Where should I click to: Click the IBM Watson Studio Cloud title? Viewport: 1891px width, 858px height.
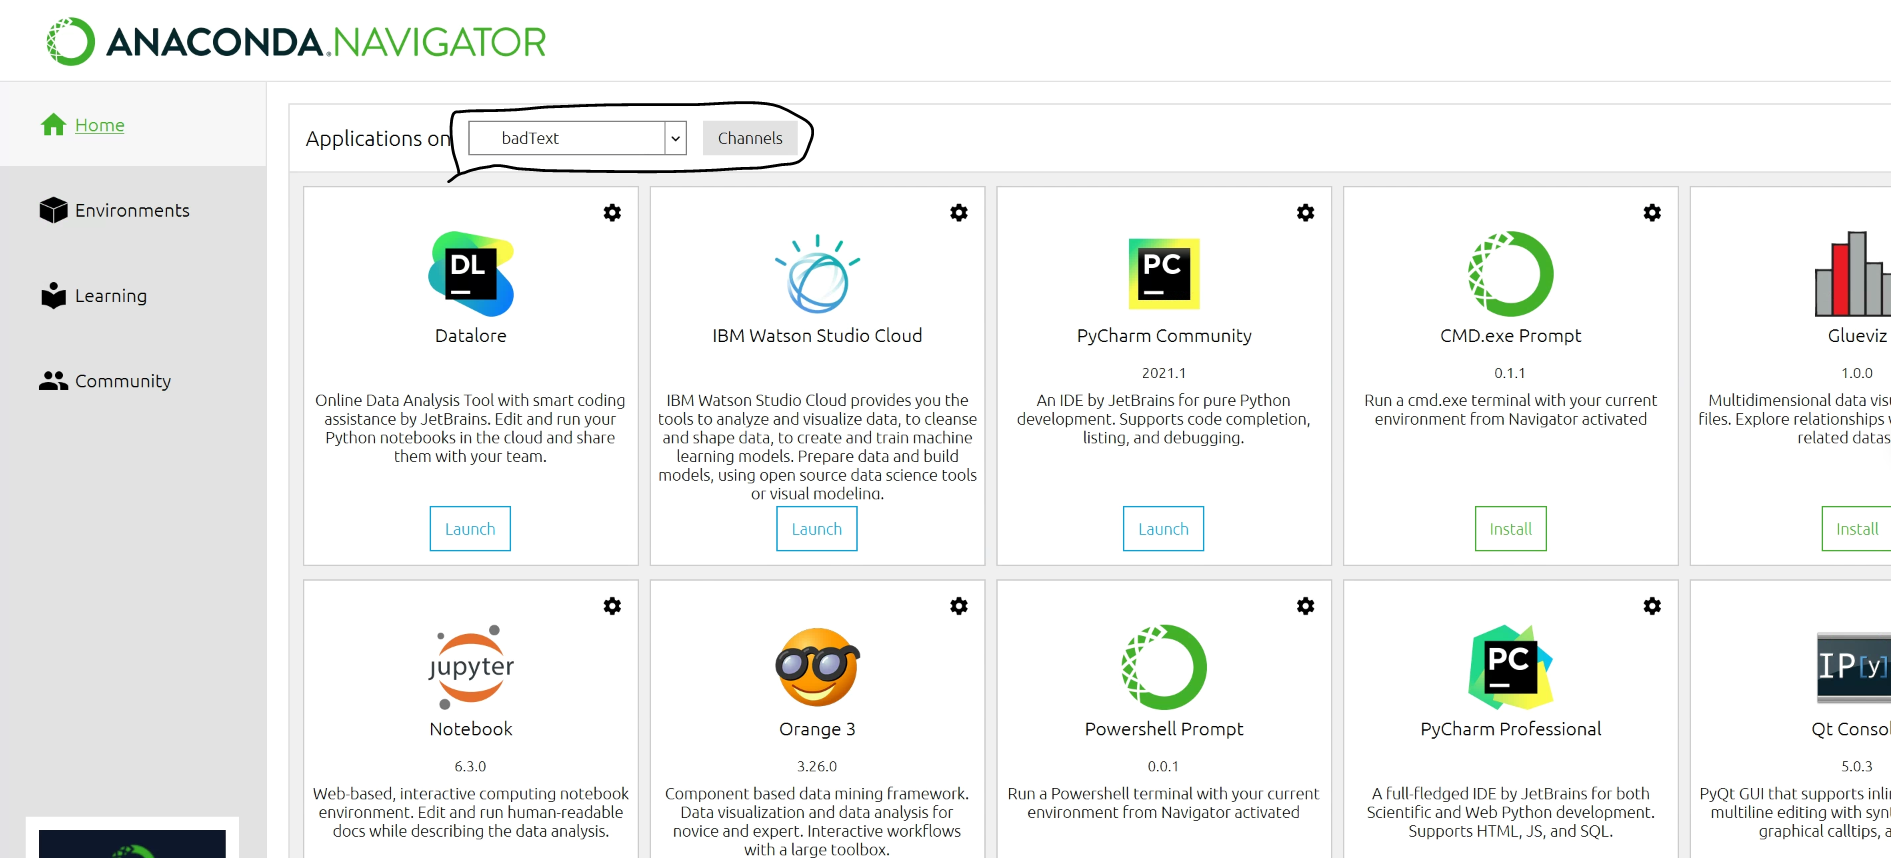click(817, 336)
